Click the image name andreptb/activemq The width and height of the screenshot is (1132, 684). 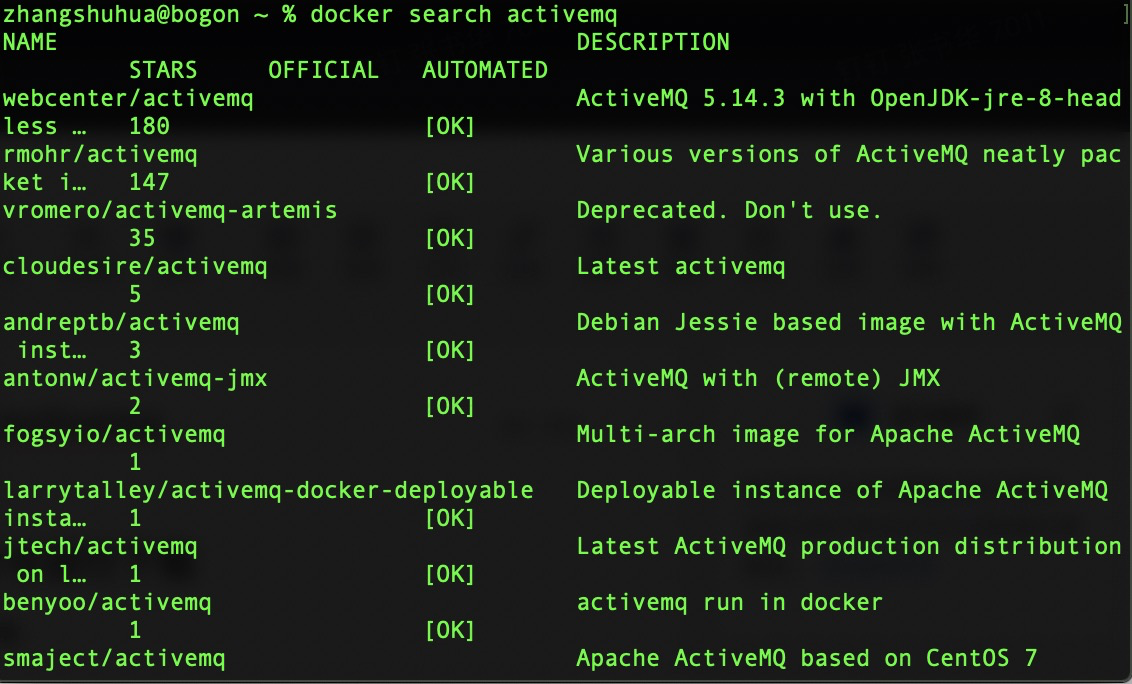pos(121,322)
